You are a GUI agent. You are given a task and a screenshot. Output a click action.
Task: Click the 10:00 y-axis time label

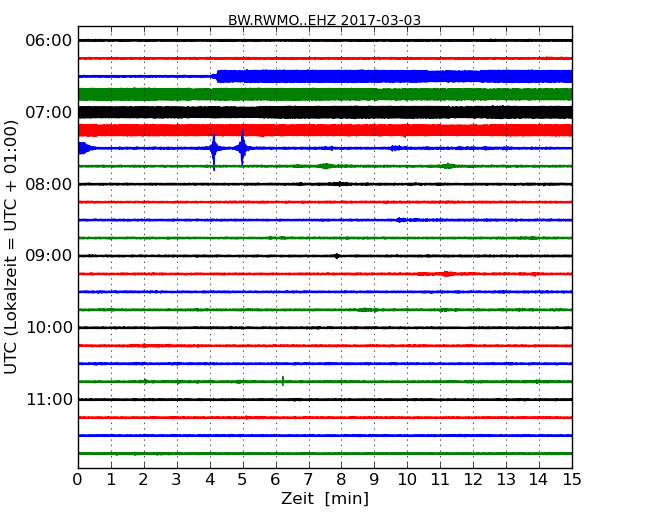49,328
